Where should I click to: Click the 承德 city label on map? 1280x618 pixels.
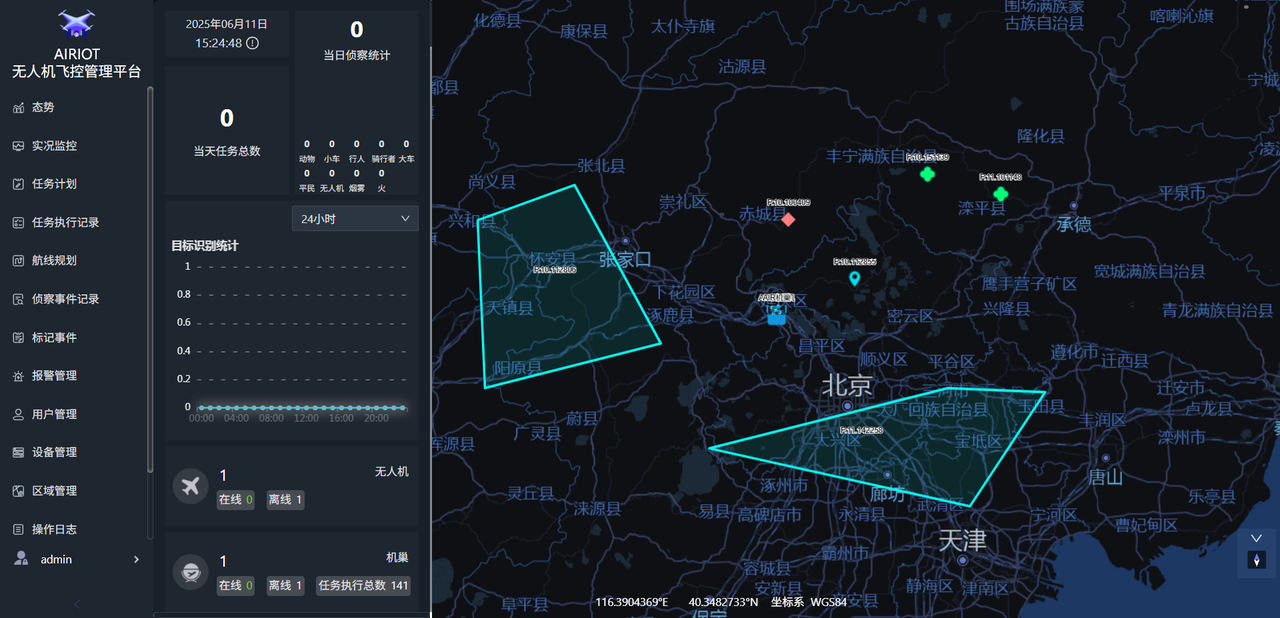1074,225
